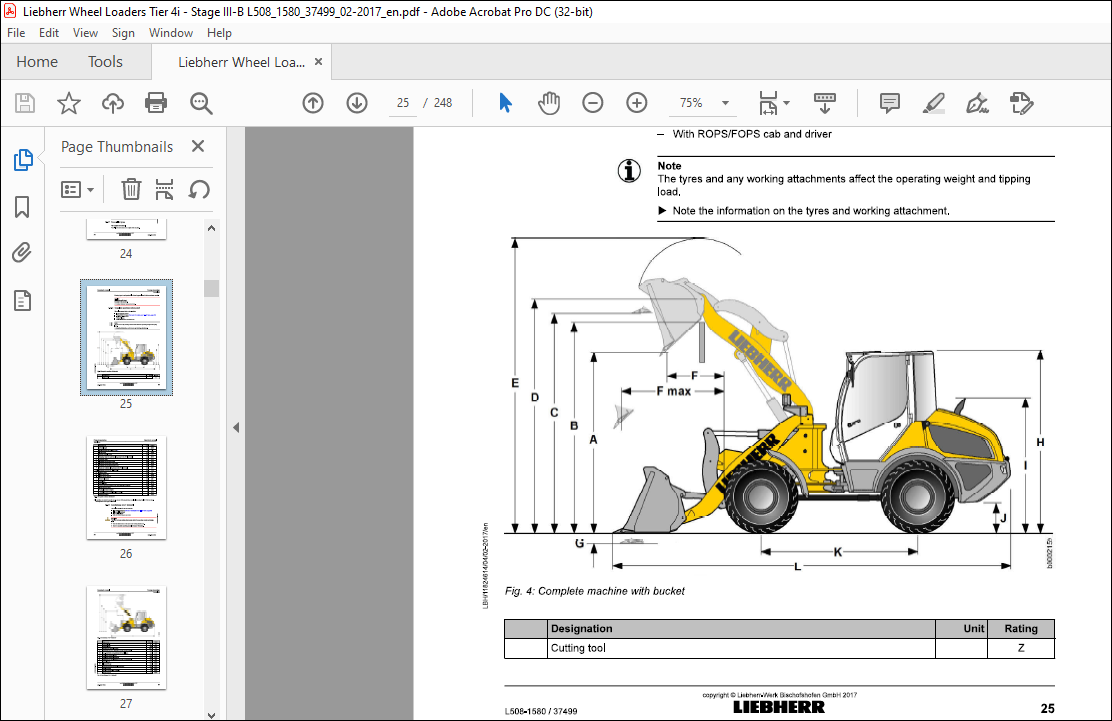Switch to the Home tab
Viewport: 1112px width, 721px height.
coord(37,62)
